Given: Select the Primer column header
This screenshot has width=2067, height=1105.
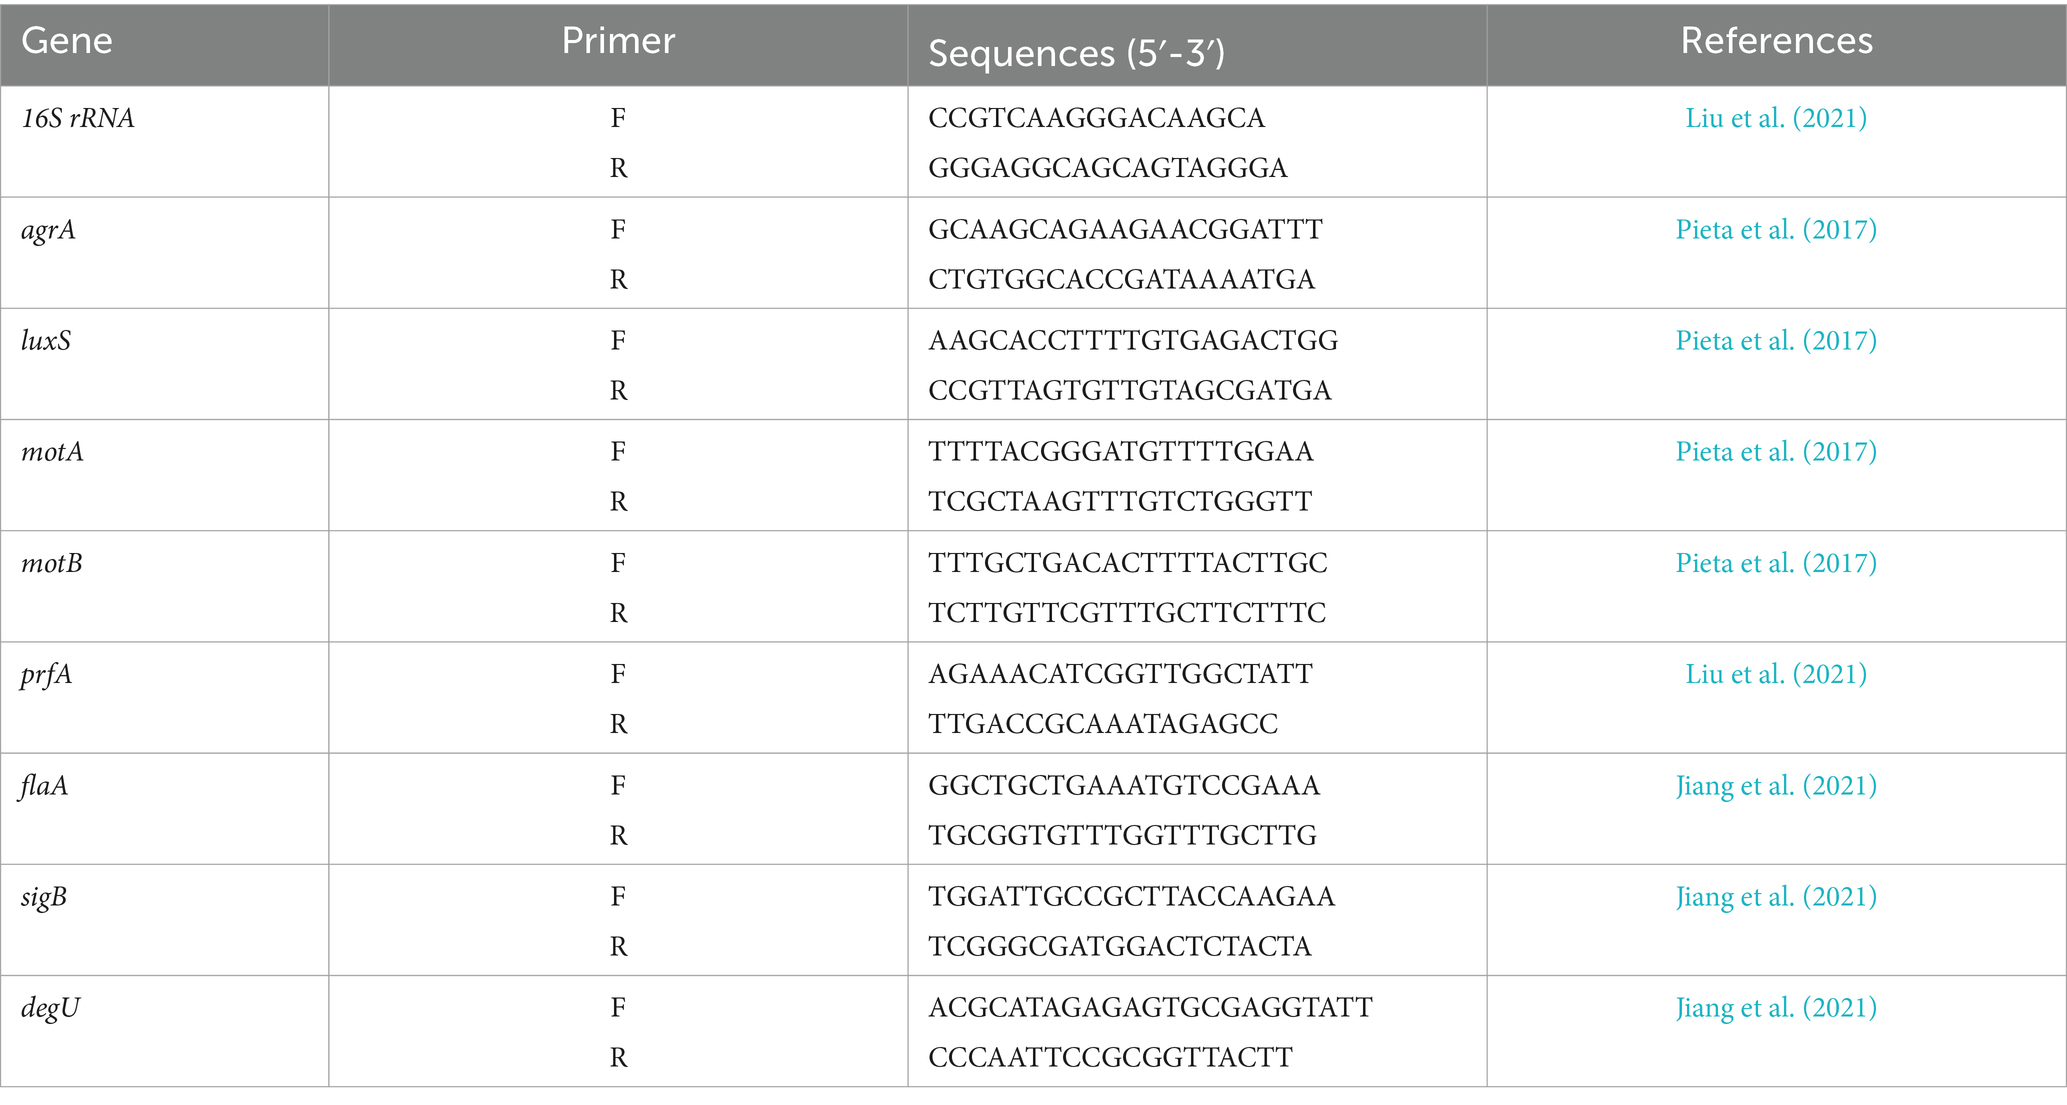Looking at the screenshot, I should (x=618, y=41).
